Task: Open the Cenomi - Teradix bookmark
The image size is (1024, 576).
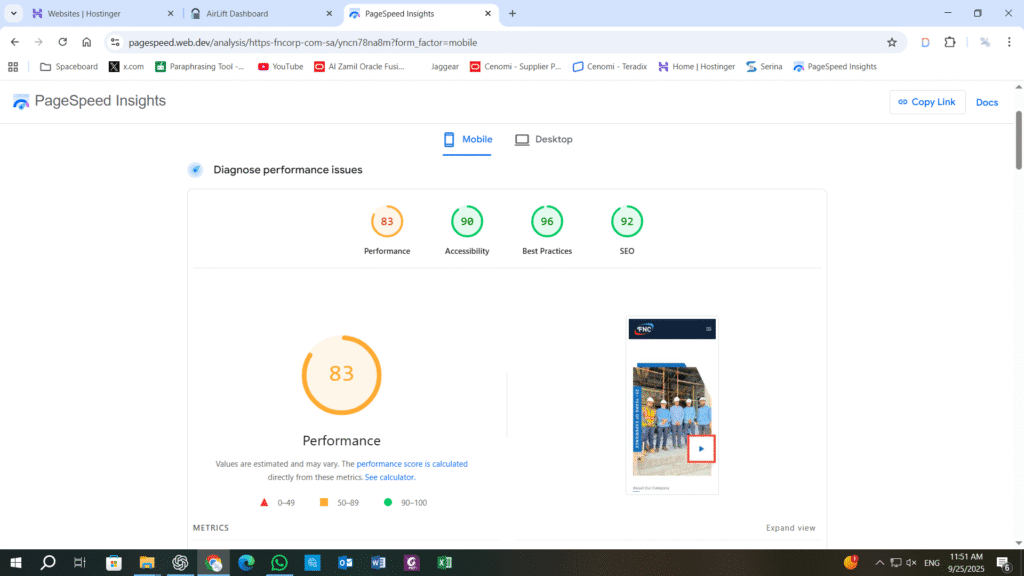Action: (609, 67)
